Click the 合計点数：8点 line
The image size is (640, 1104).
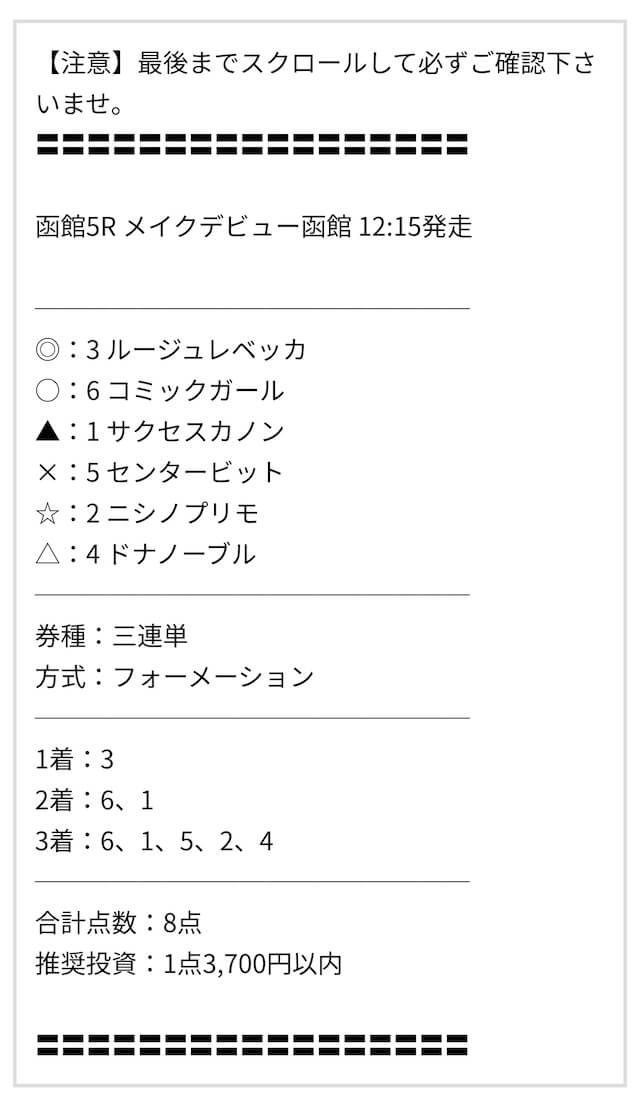coord(118,923)
